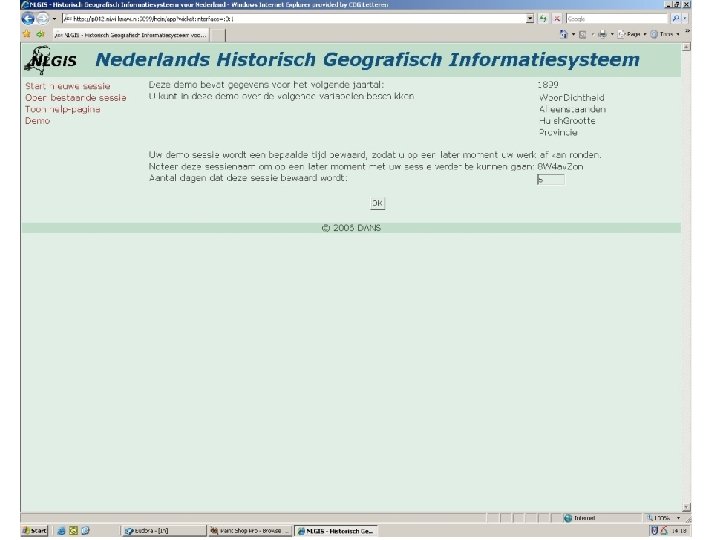Open the Favorites Center star icon
The width and height of the screenshot is (720, 540).
(x=27, y=34)
